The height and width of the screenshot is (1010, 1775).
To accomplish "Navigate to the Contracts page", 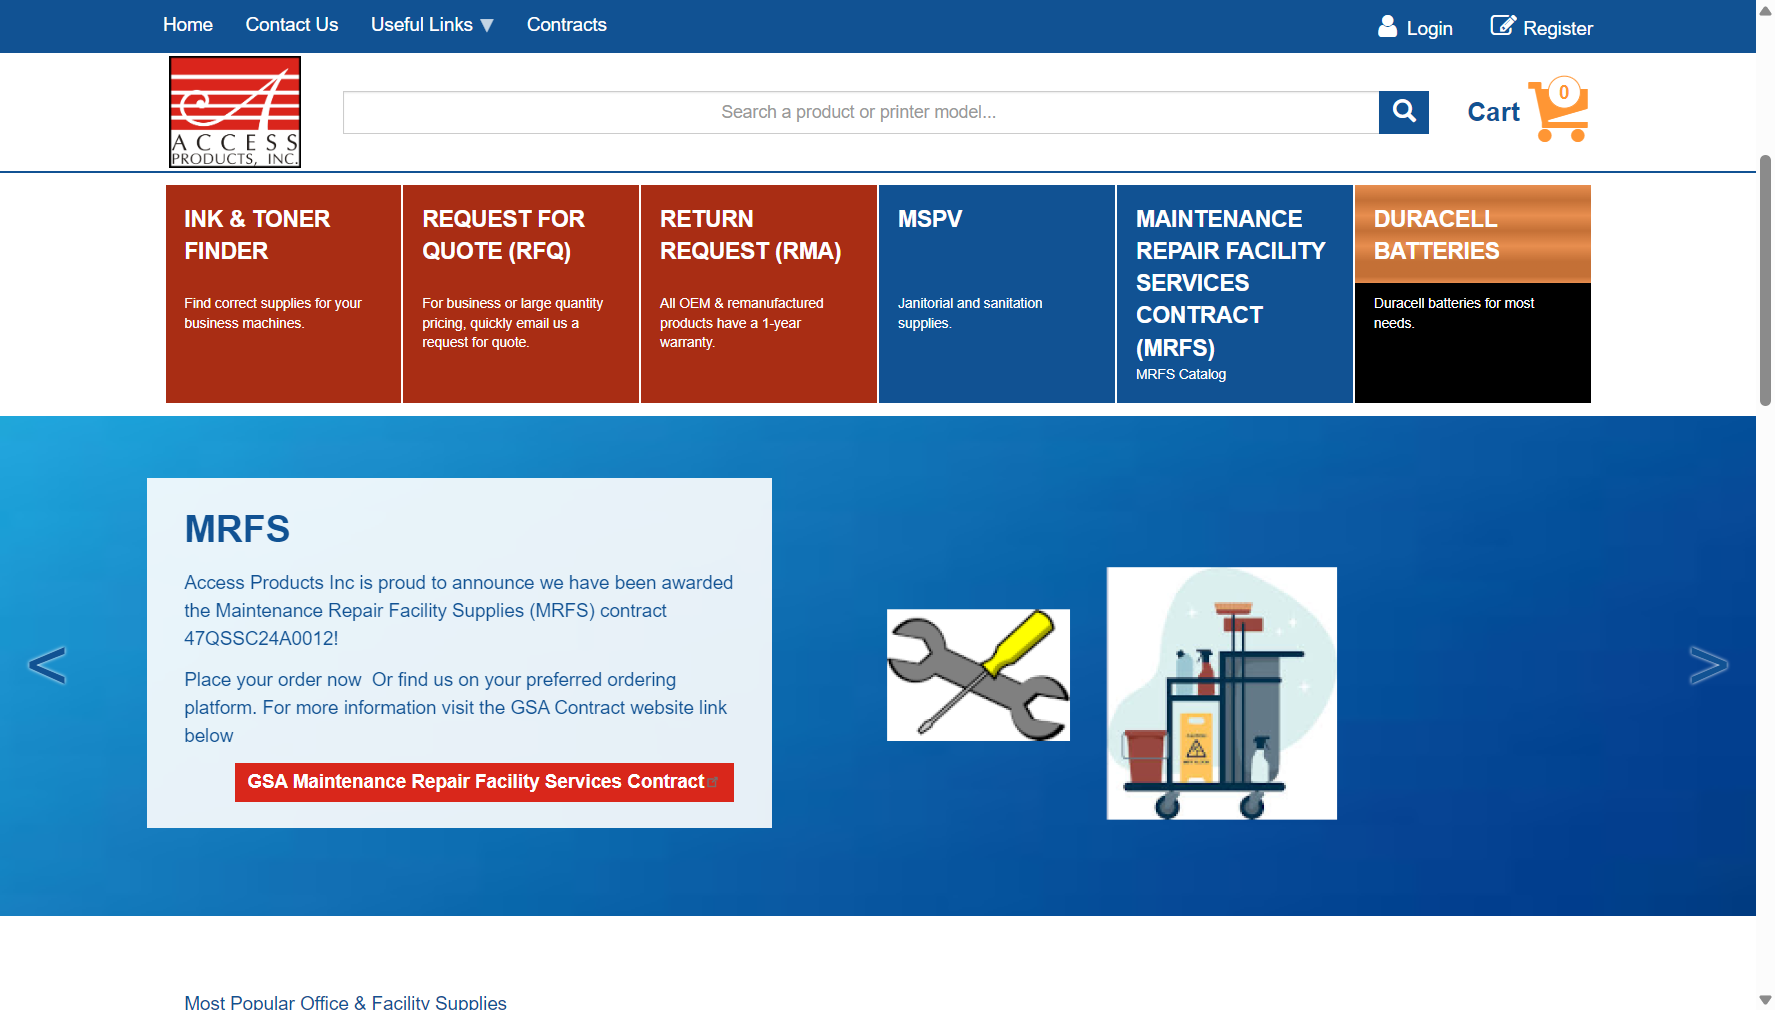I will click(x=566, y=24).
